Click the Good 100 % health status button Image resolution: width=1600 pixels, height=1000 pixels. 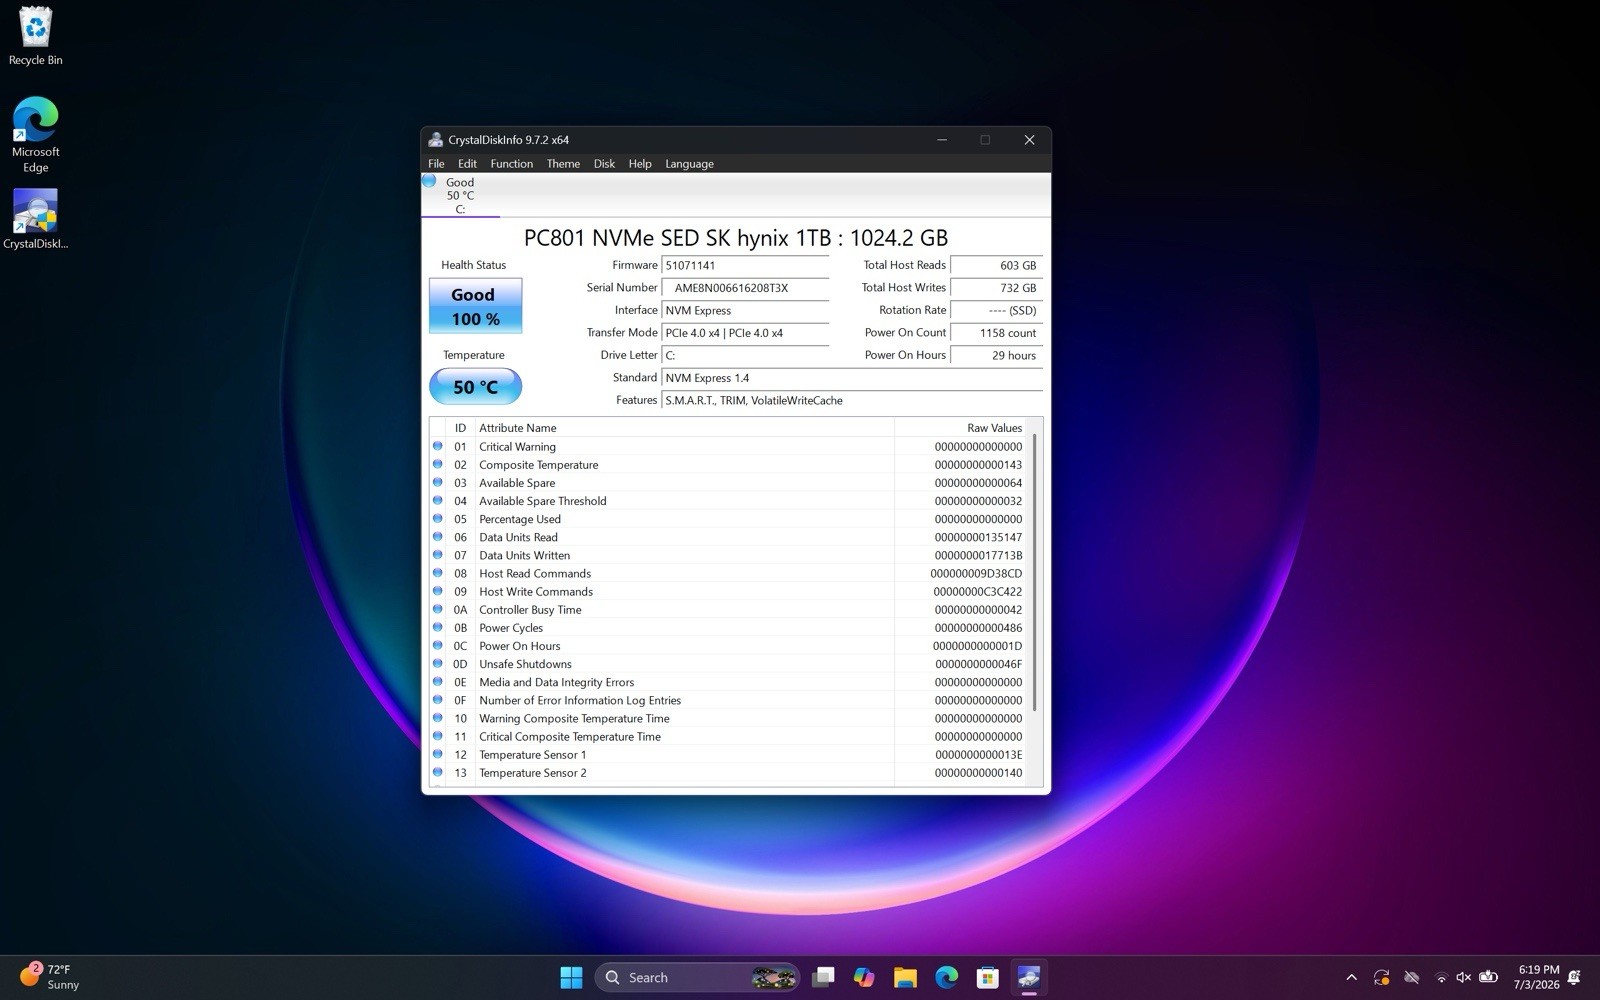(x=475, y=306)
